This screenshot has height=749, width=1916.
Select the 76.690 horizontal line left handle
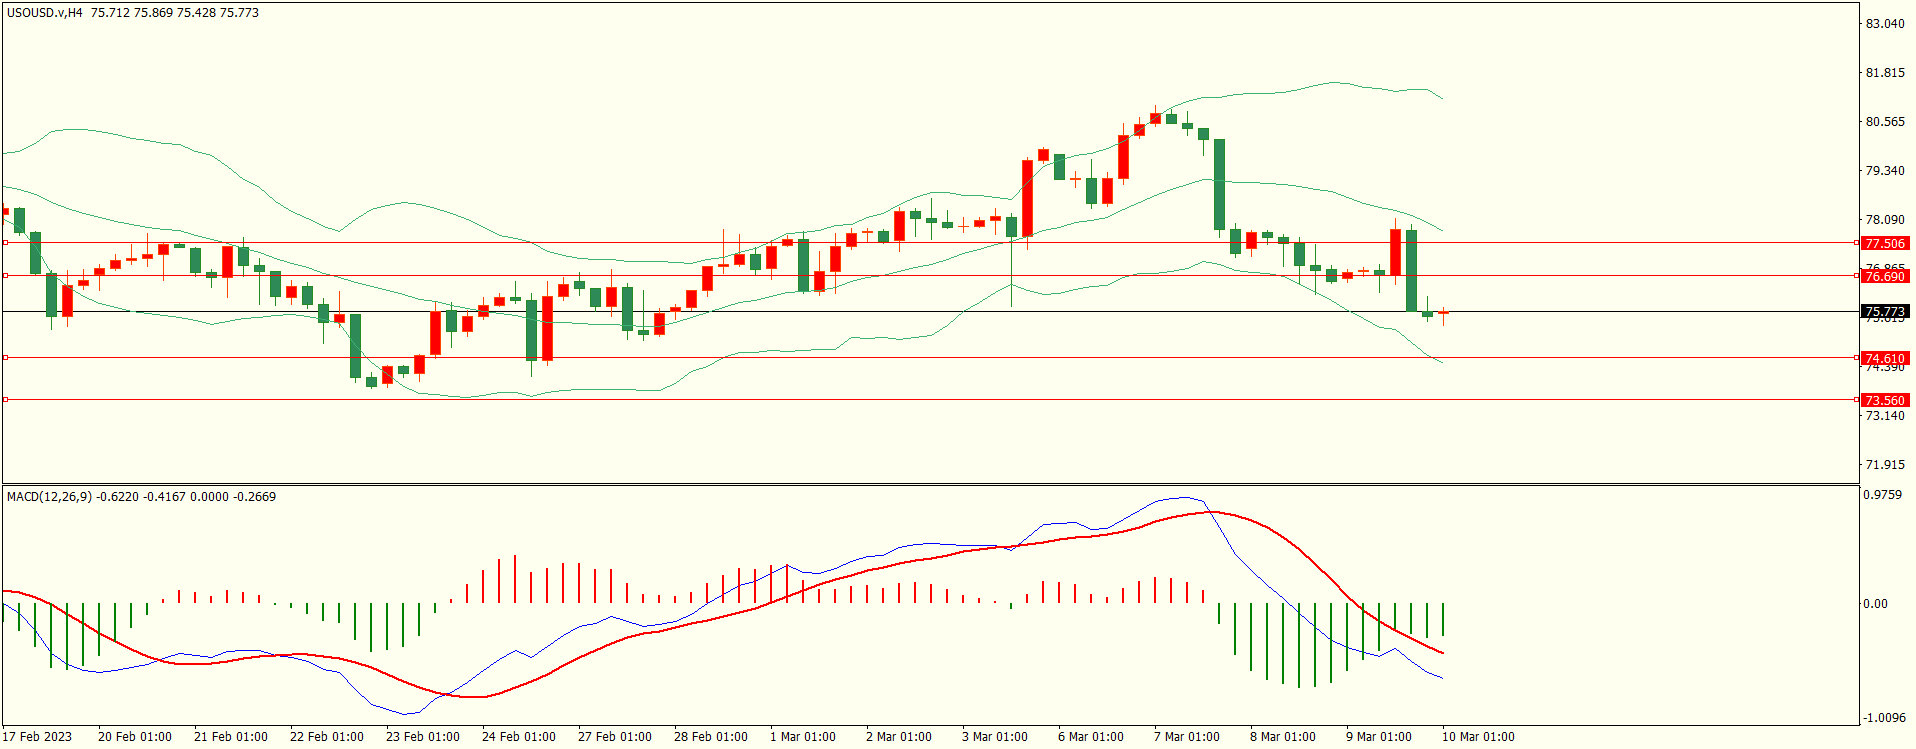point(6,276)
